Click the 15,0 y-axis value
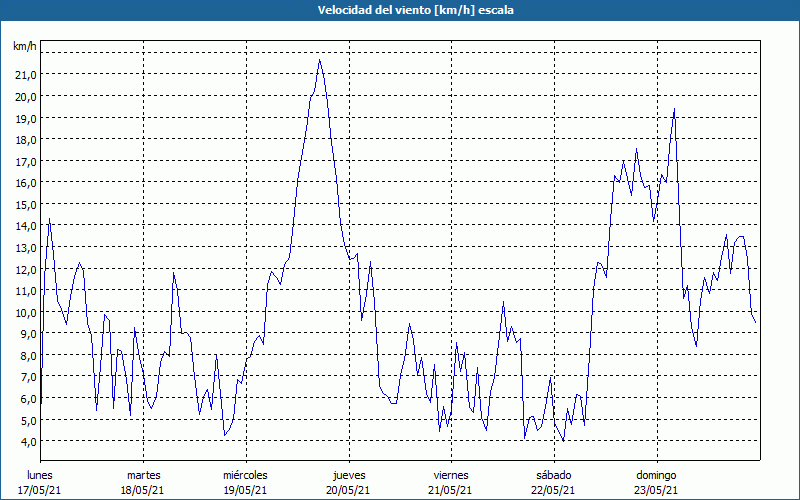800x500 pixels. (x=27, y=204)
